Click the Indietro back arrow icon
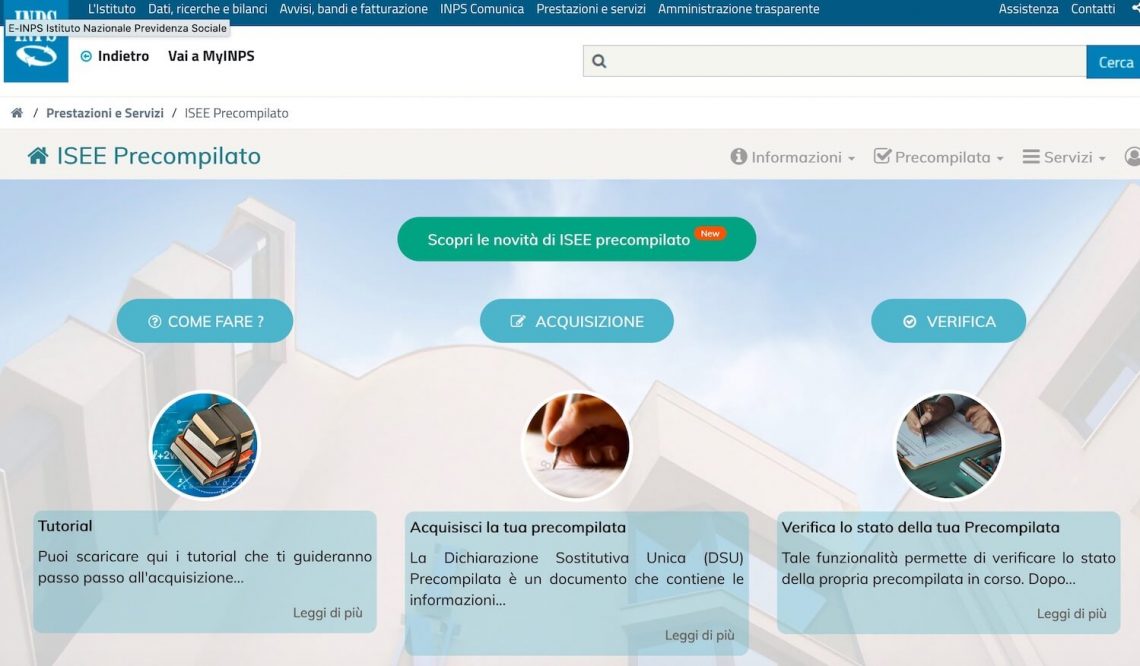The width and height of the screenshot is (1140, 666). 86,56
